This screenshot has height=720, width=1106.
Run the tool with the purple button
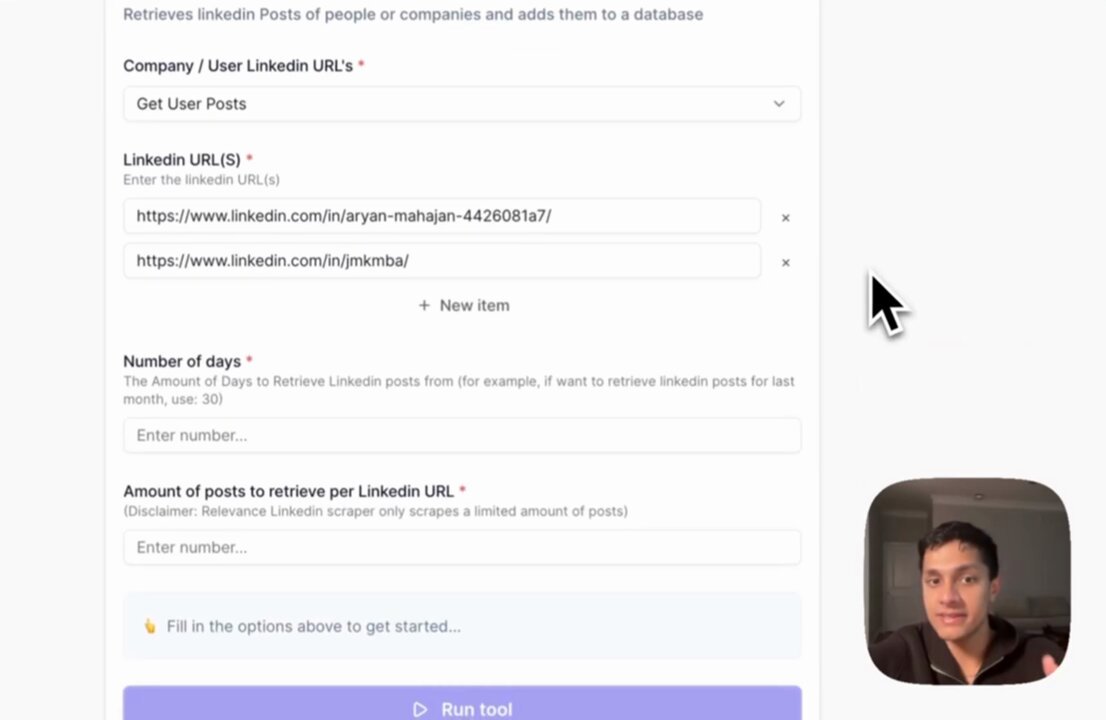click(x=462, y=703)
